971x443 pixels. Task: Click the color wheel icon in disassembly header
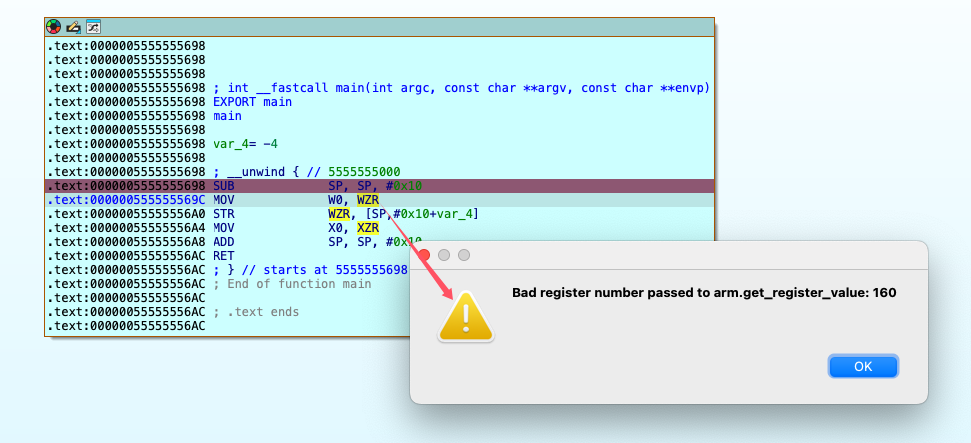point(54,26)
